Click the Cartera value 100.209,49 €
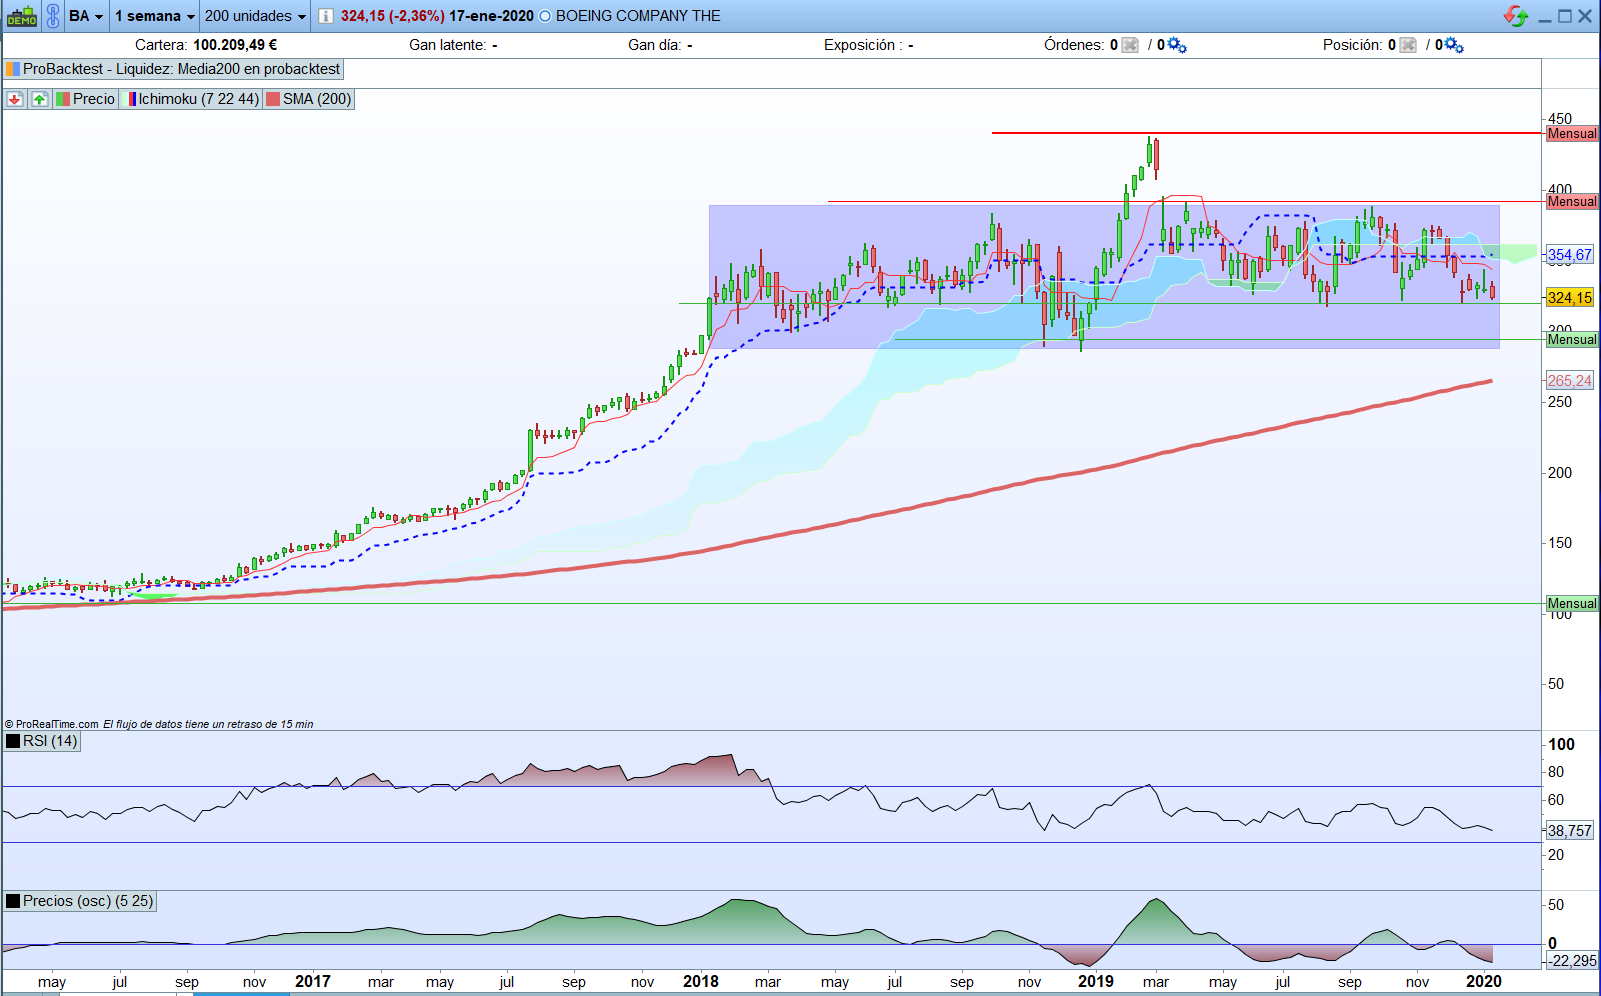The image size is (1601, 996). coord(235,45)
